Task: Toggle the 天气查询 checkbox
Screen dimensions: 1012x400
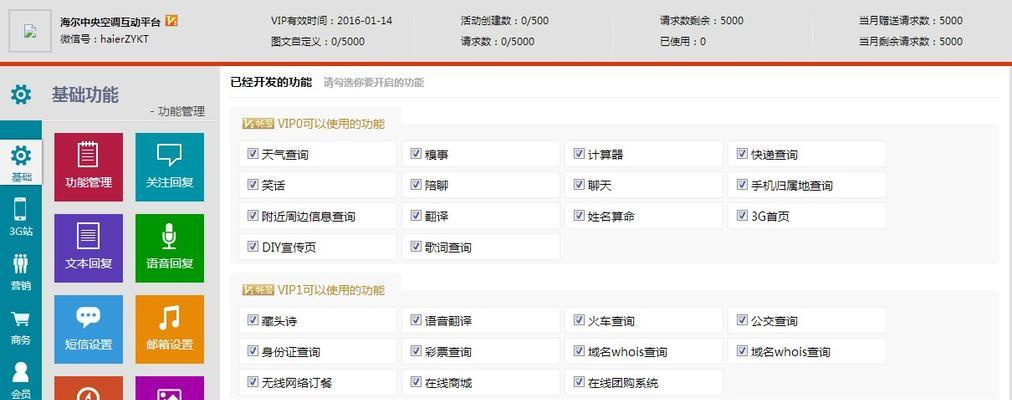Action: pyautogui.click(x=252, y=154)
